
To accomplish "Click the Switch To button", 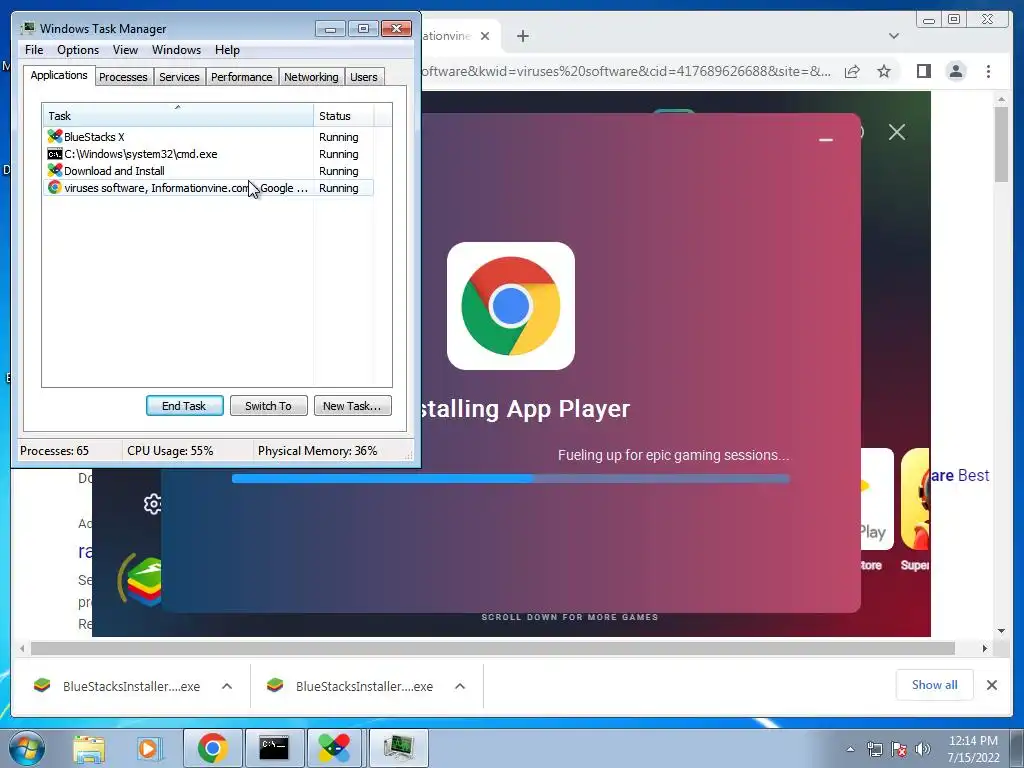I will pyautogui.click(x=268, y=406).
